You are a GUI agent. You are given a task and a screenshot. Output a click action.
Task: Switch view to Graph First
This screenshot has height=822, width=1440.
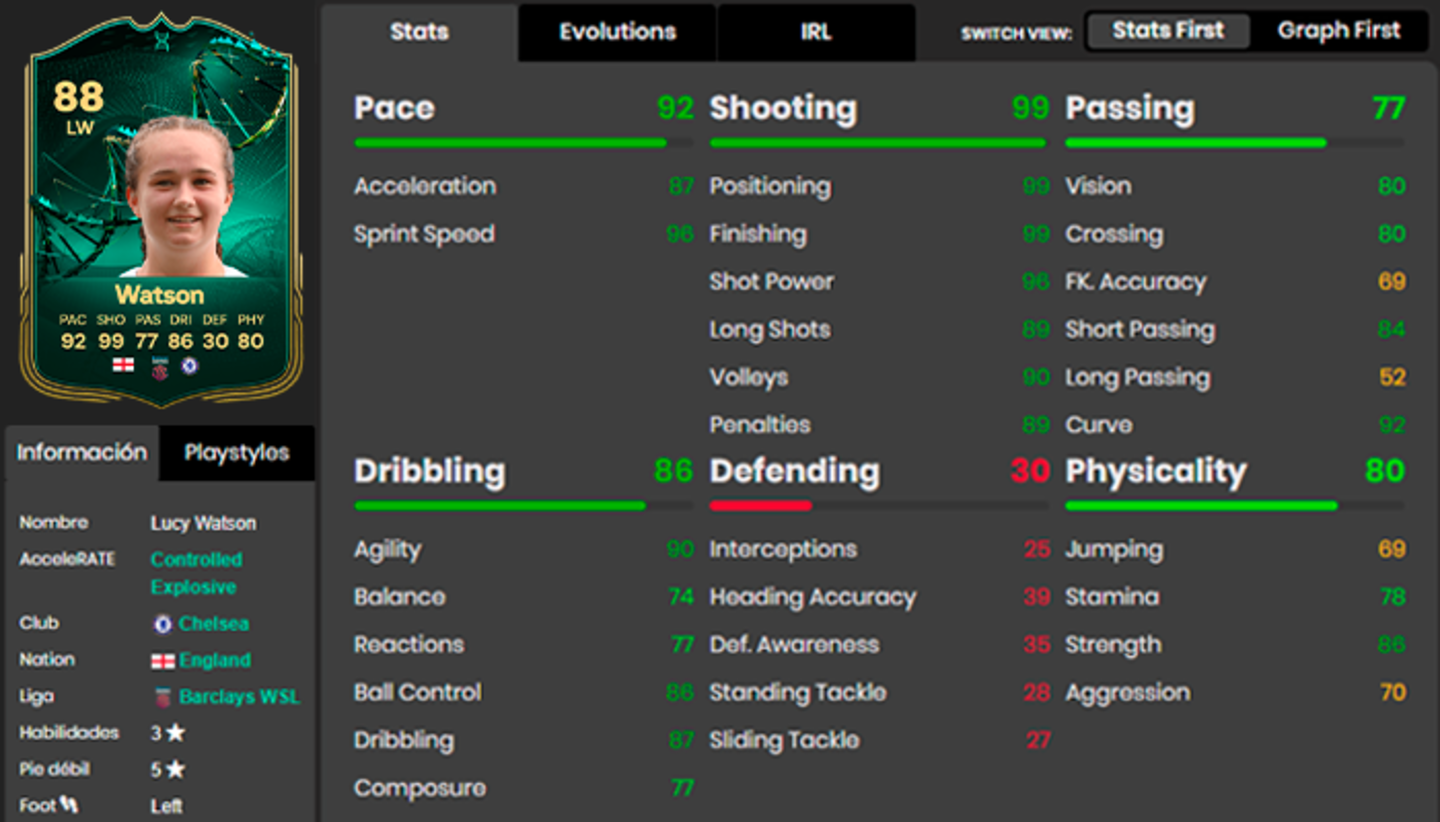point(1338,31)
